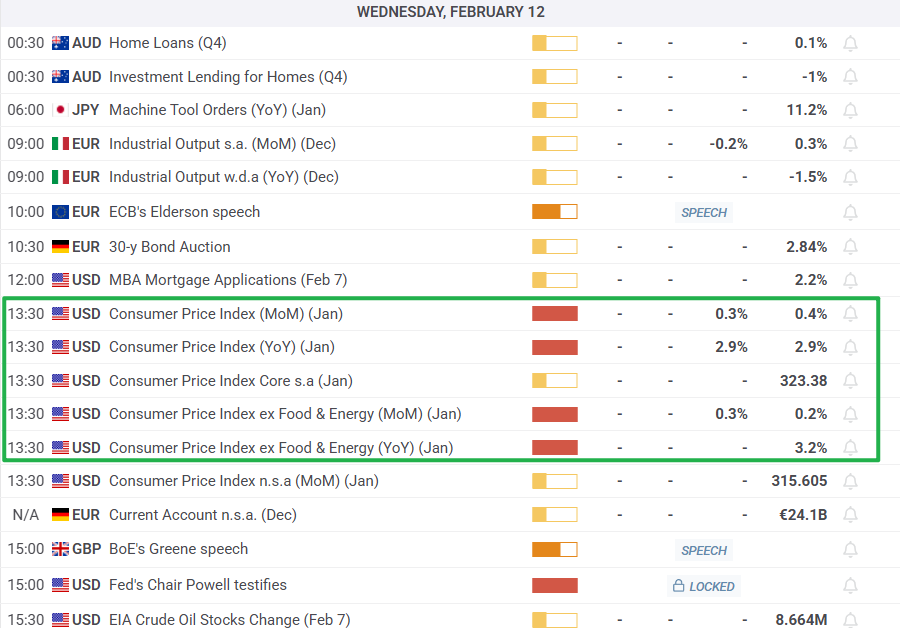Open Industrial Output s.a. (MoM) (Dec) row
The height and width of the screenshot is (628, 900).
(450, 144)
